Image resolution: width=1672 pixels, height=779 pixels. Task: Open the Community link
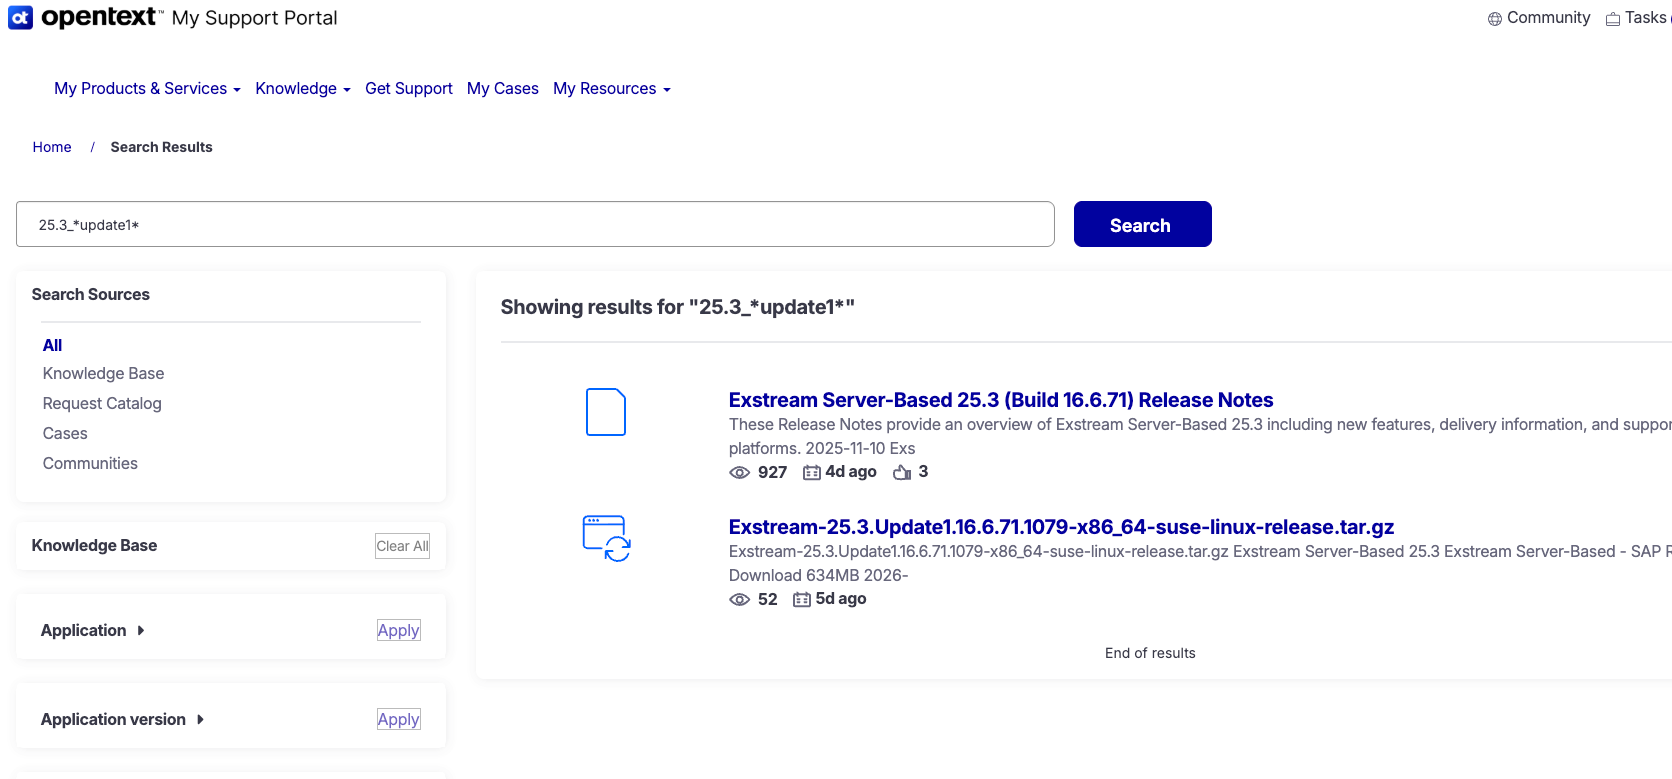click(1548, 18)
